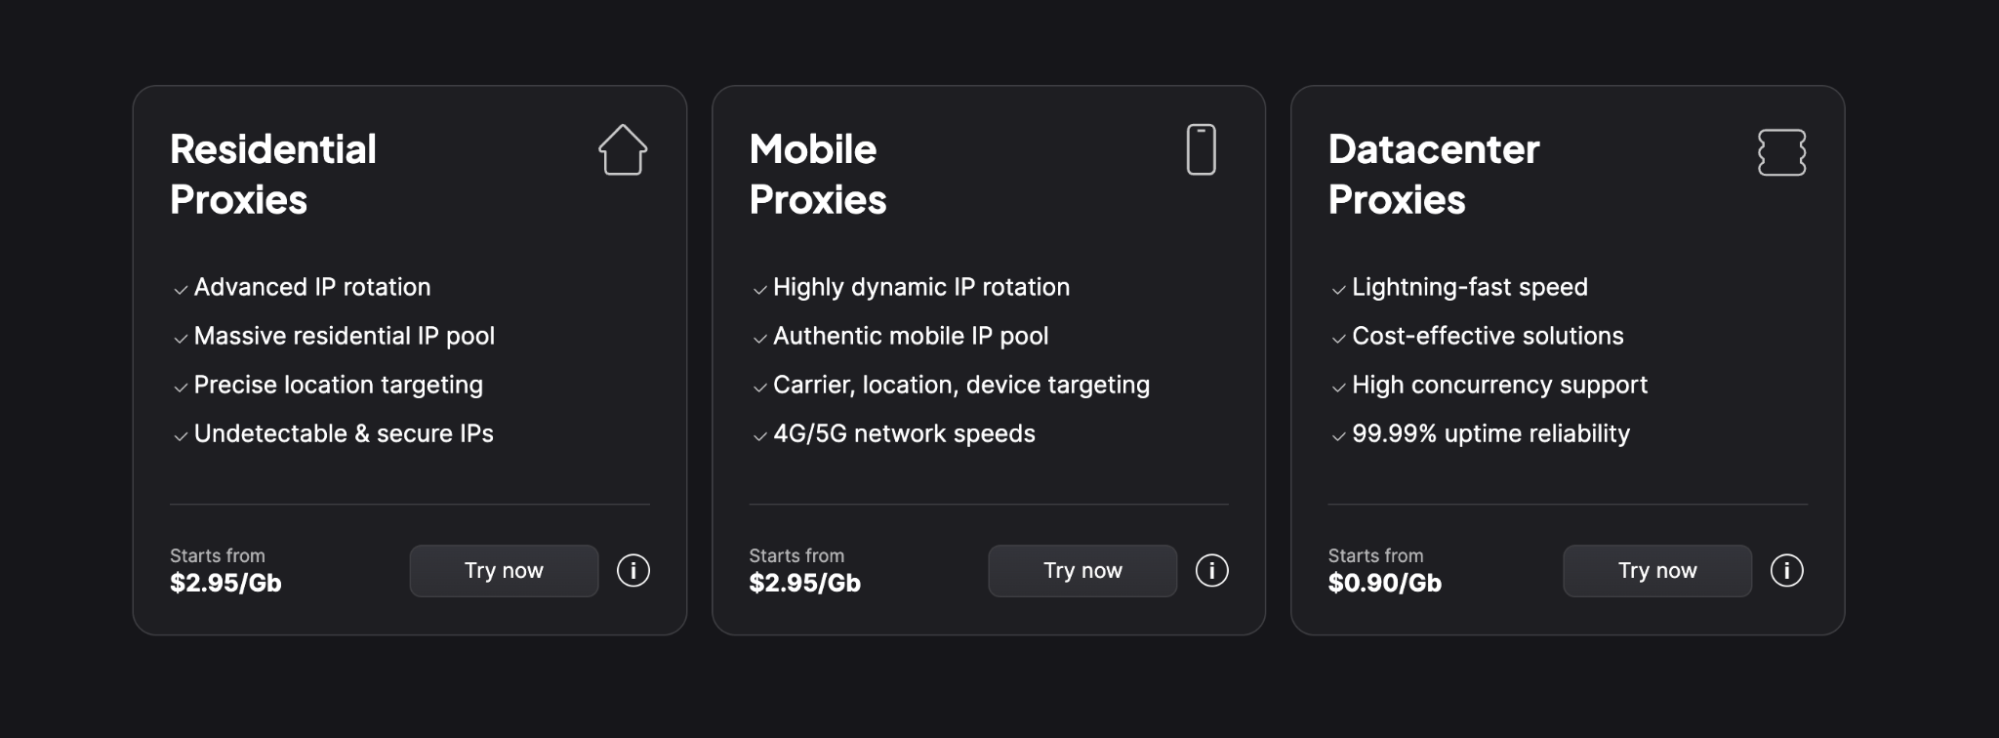The width and height of the screenshot is (1999, 738).
Task: Click the $0.90/Gb datacenter price
Action: click(x=1385, y=583)
